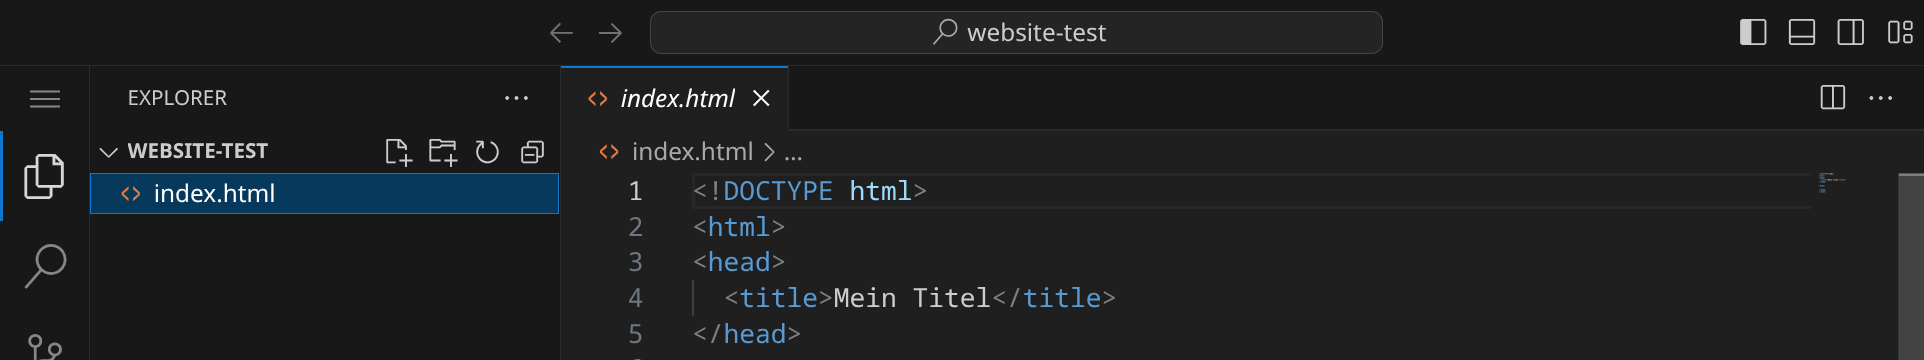
Task: Open the hamburger application menu
Action: coord(45,99)
